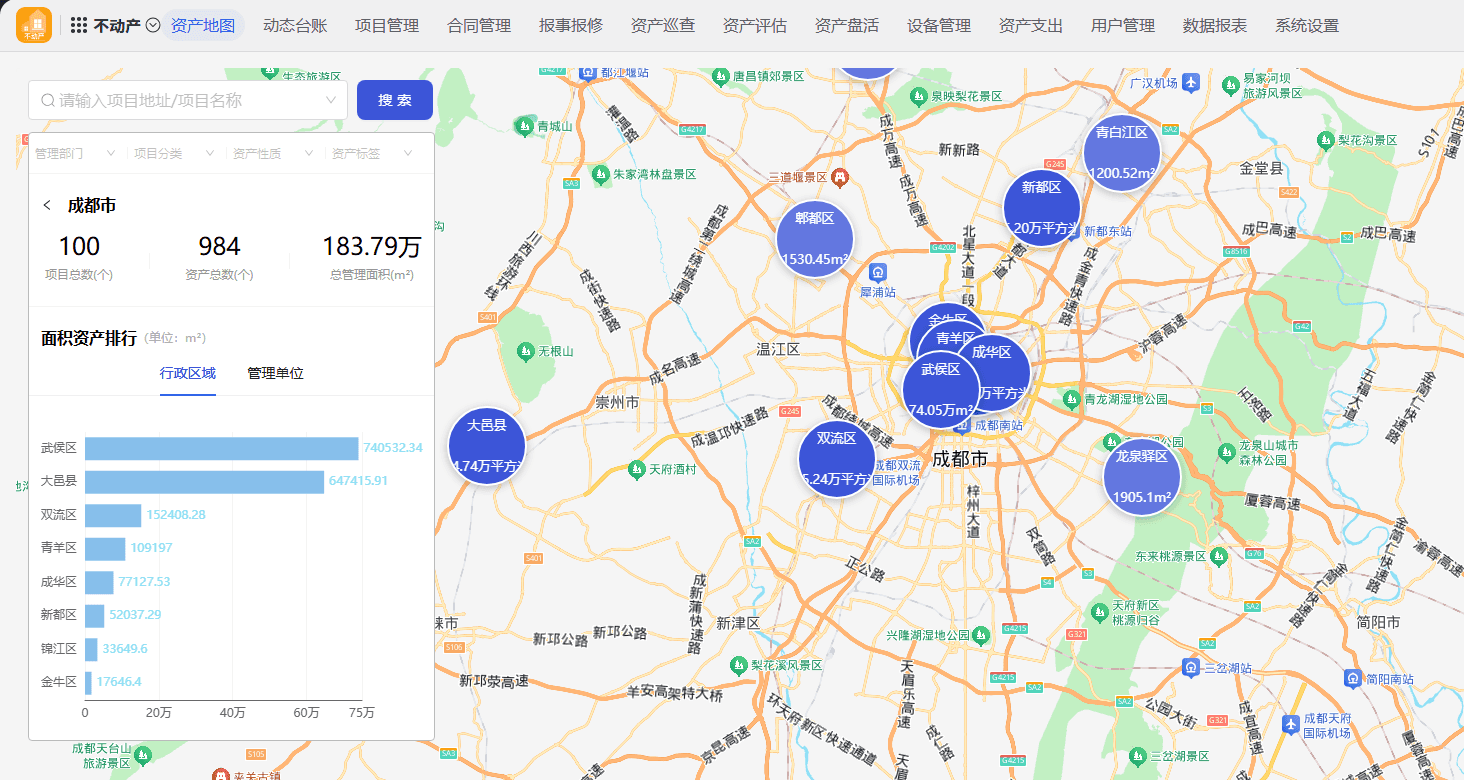Switch to 管理单位 ranking tab
The width and height of the screenshot is (1464, 780).
(276, 373)
